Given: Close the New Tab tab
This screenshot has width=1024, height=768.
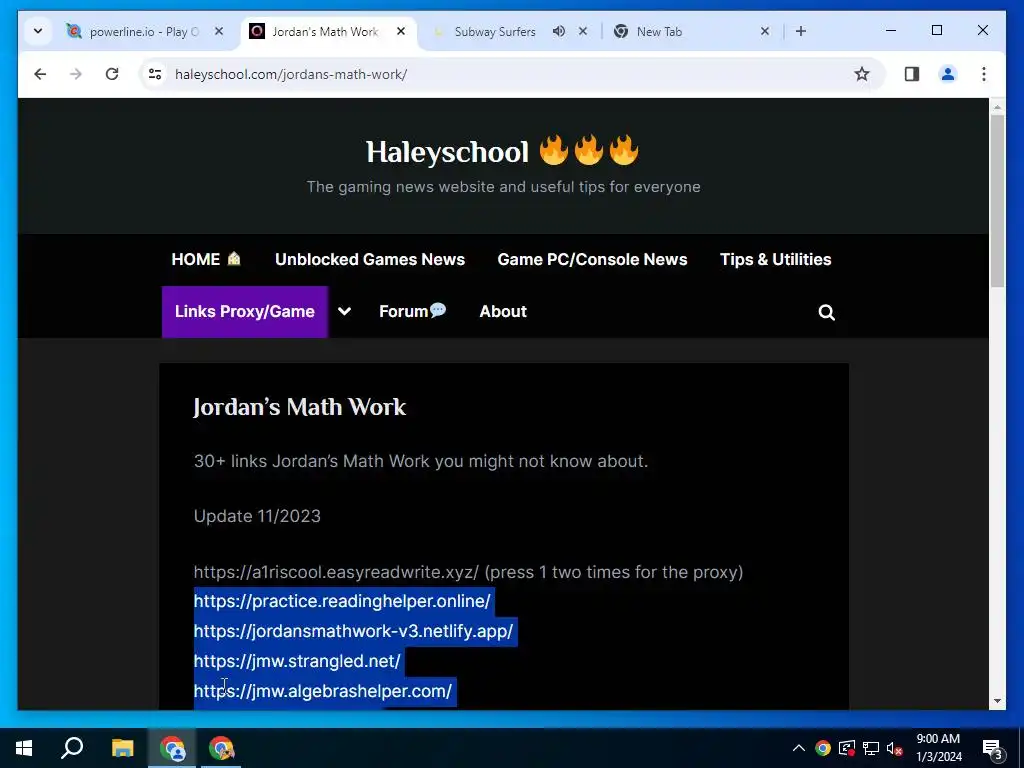Looking at the screenshot, I should point(765,31).
